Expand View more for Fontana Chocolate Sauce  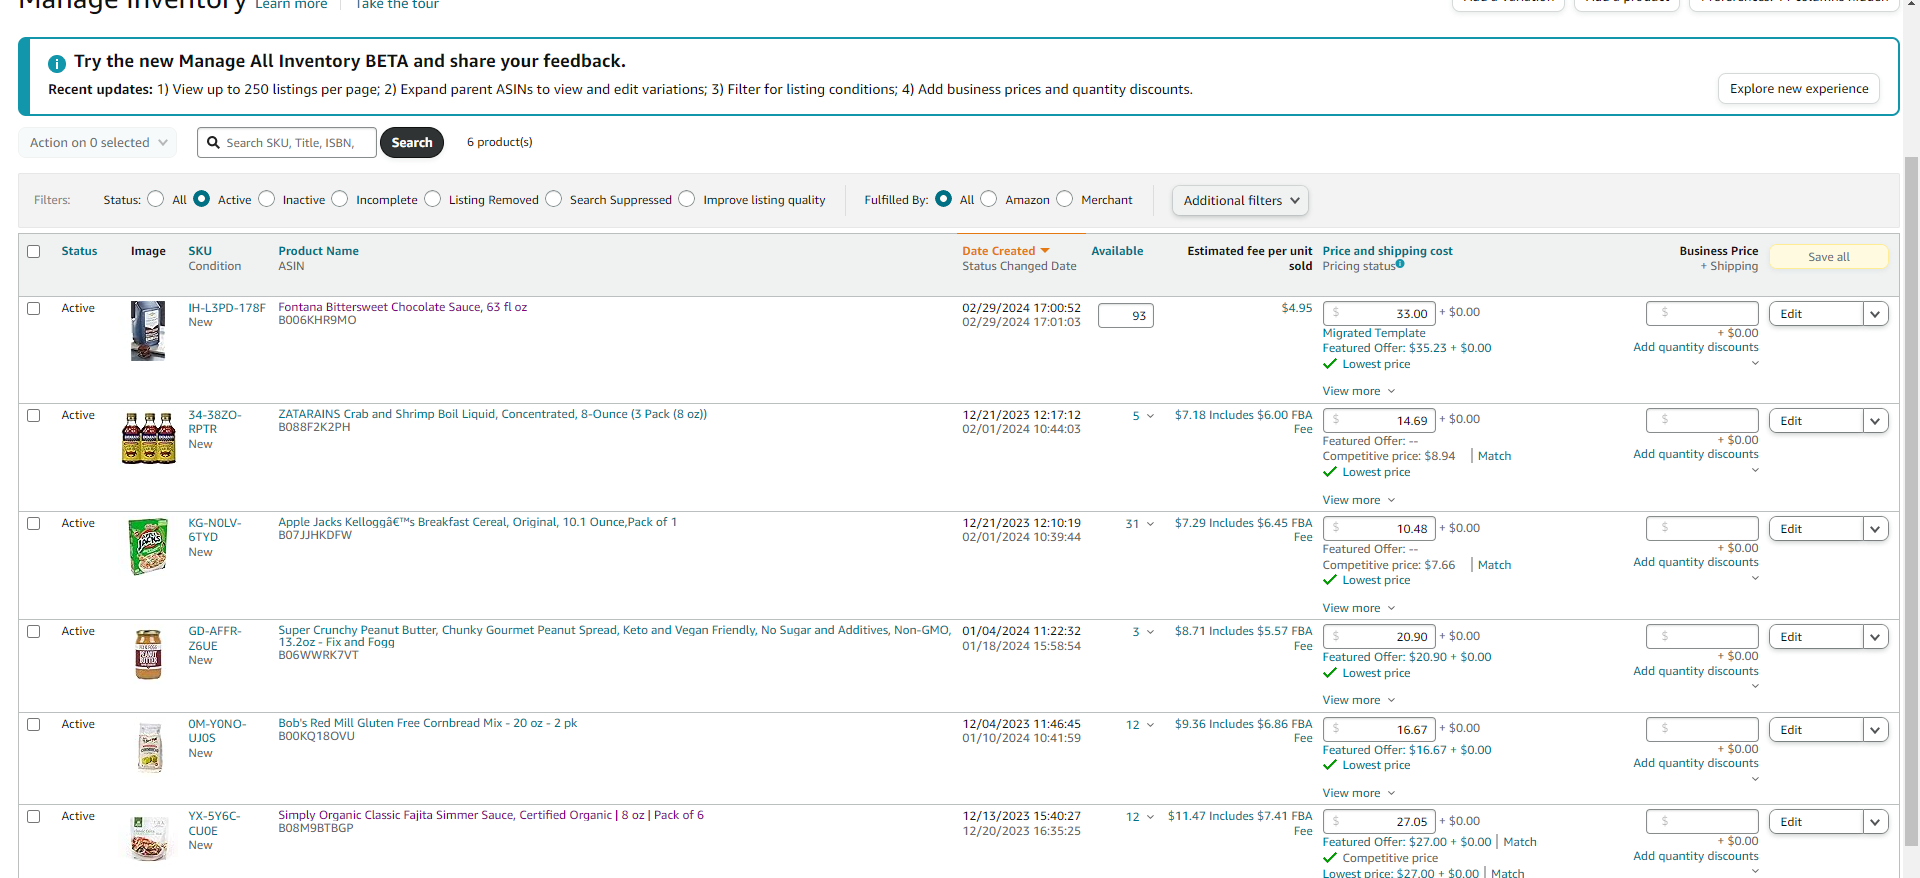click(x=1358, y=391)
